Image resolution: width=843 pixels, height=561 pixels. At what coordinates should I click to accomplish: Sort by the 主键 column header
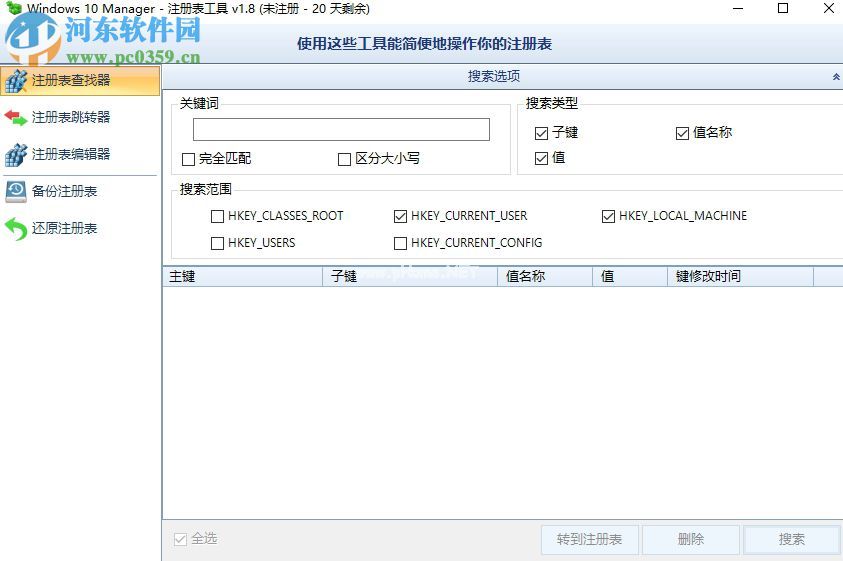[242, 276]
